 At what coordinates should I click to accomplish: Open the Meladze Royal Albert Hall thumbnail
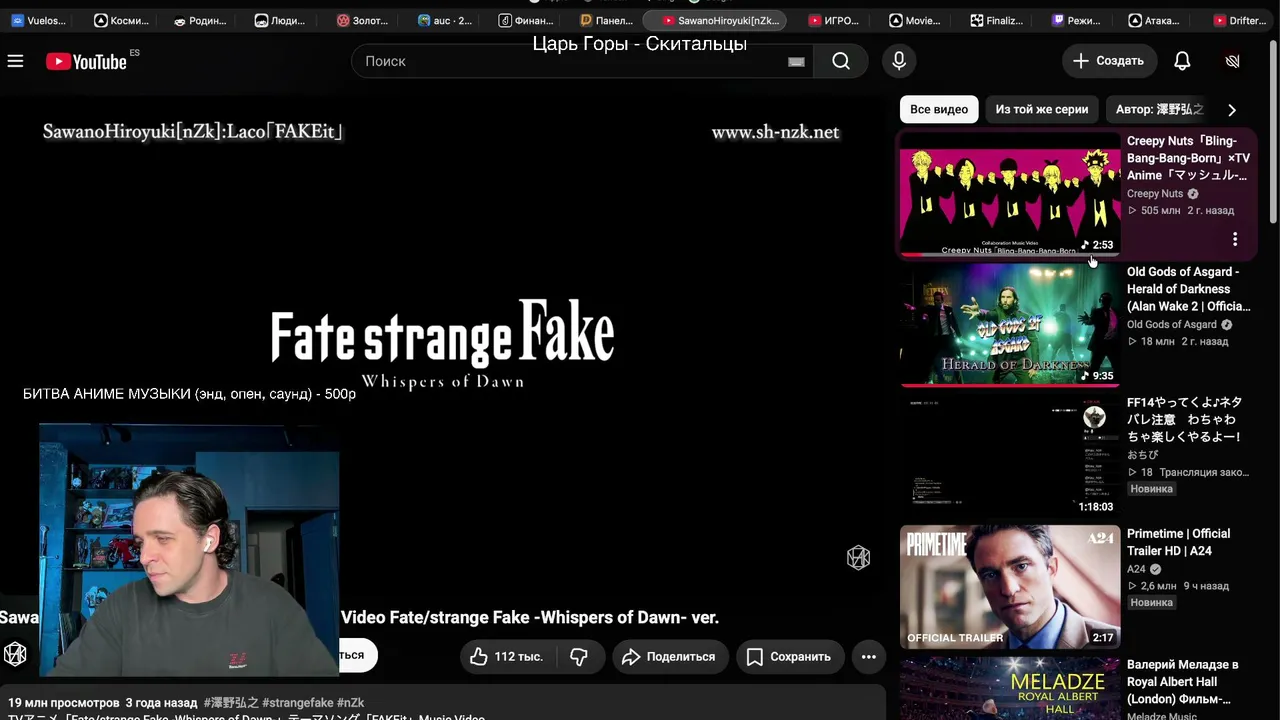(x=1010, y=688)
